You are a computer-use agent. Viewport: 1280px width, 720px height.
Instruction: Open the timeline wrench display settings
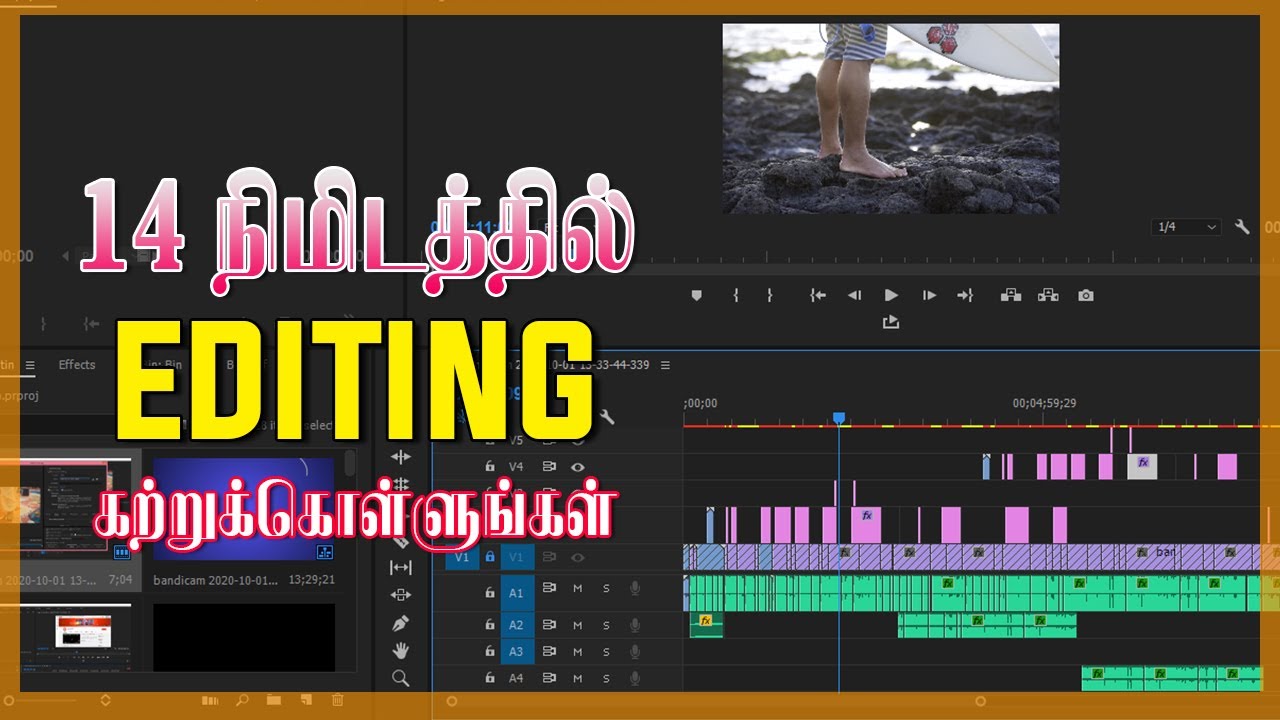(606, 417)
